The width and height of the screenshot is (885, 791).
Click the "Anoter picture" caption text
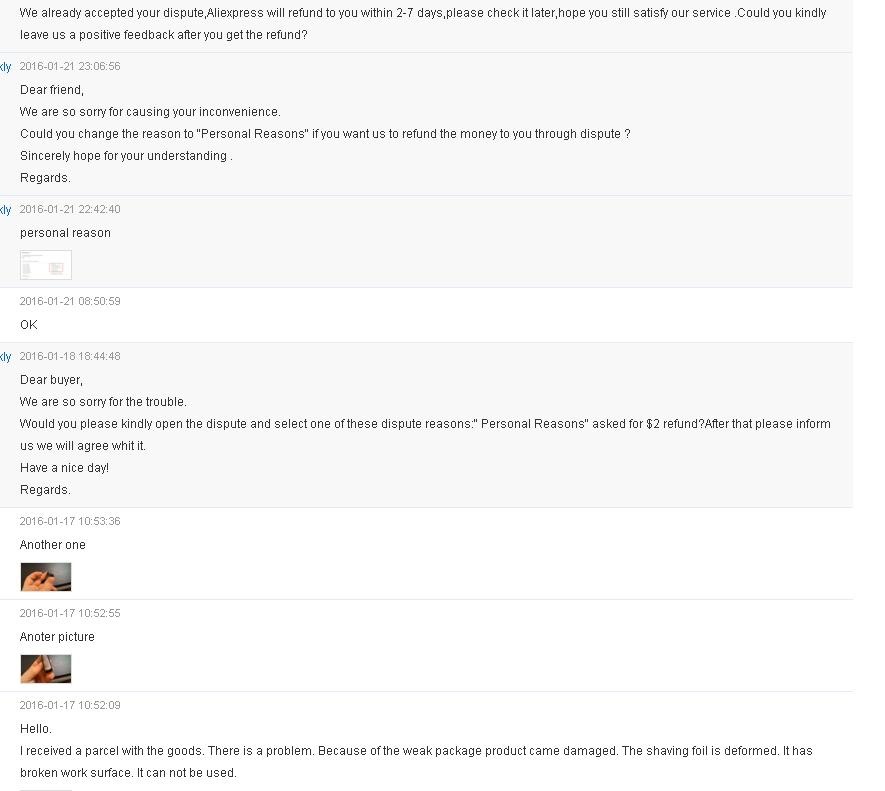click(57, 637)
